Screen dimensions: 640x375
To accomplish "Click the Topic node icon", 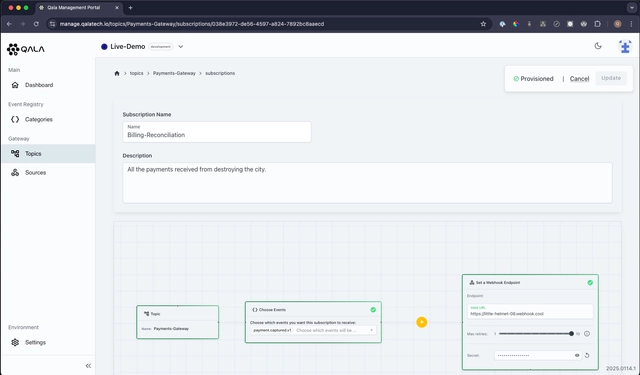I will 147,314.
